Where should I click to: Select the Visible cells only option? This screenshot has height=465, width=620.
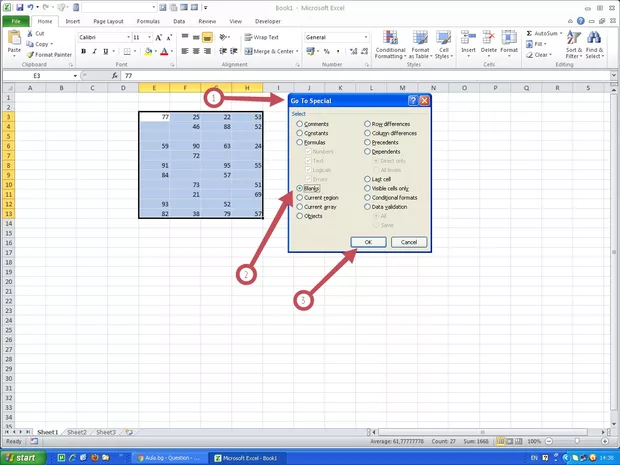tap(367, 188)
